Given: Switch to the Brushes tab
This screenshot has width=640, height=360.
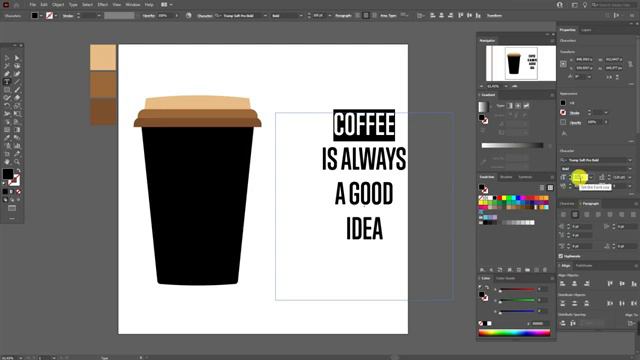Looking at the screenshot, I should 506,177.
